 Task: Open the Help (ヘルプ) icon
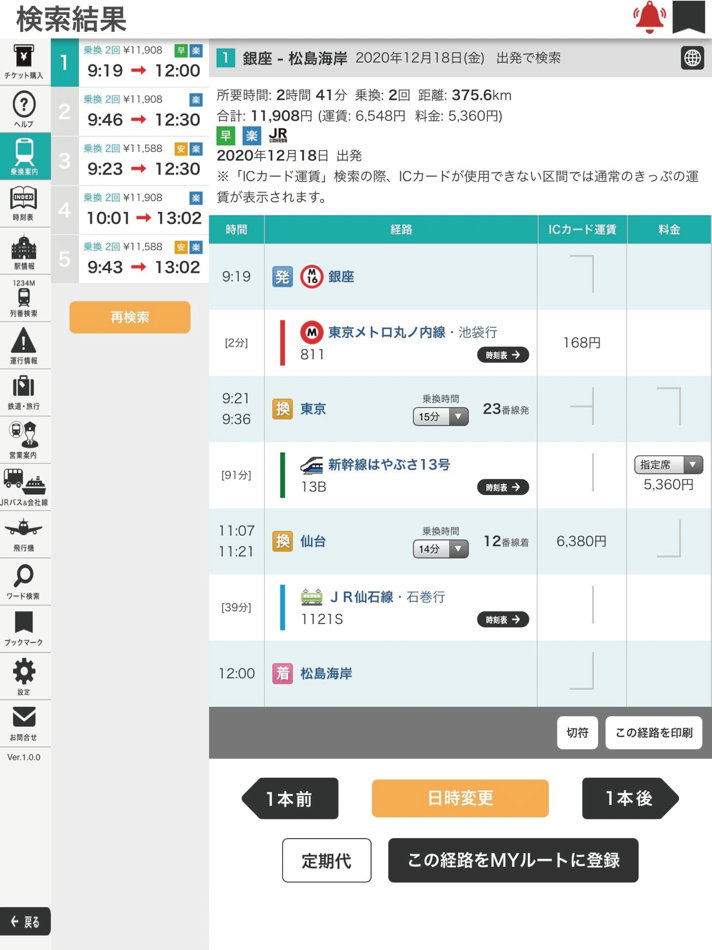[24, 110]
